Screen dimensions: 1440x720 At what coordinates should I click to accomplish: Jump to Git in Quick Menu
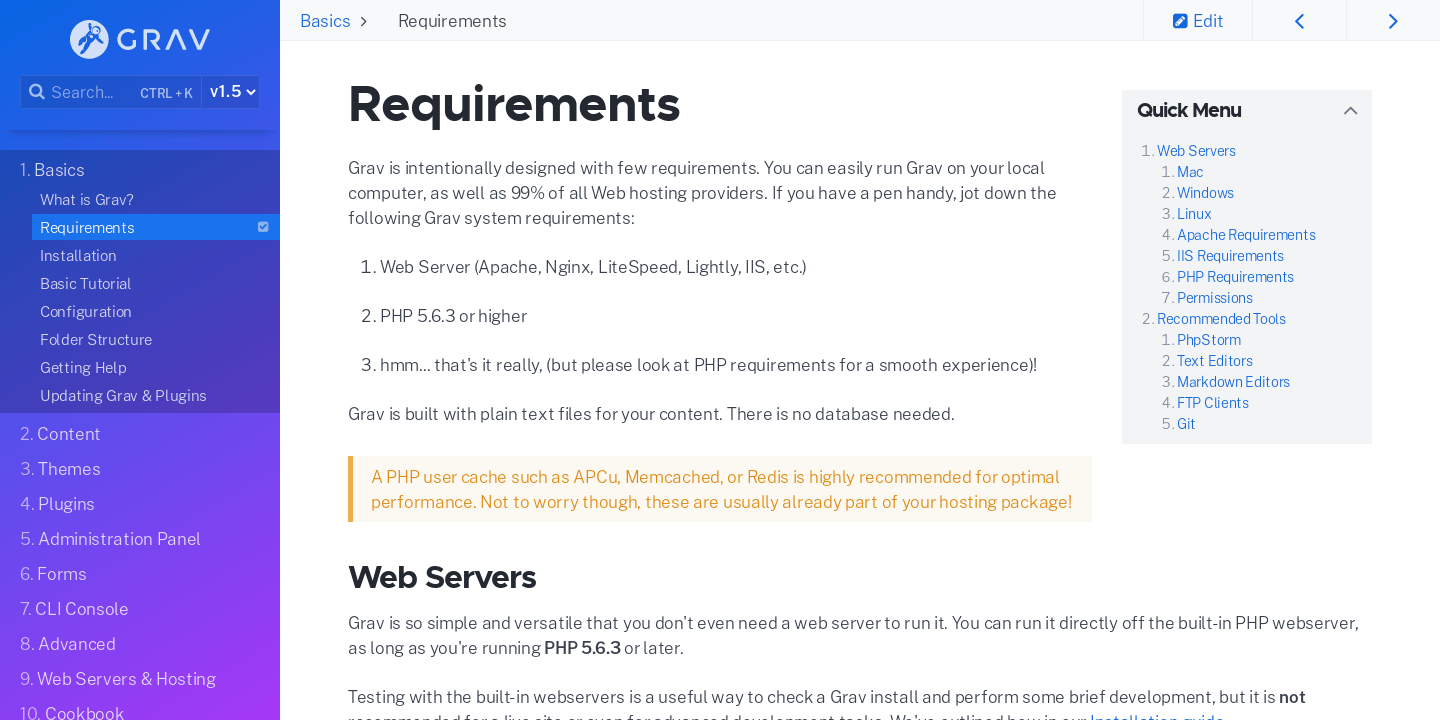tap(1186, 424)
